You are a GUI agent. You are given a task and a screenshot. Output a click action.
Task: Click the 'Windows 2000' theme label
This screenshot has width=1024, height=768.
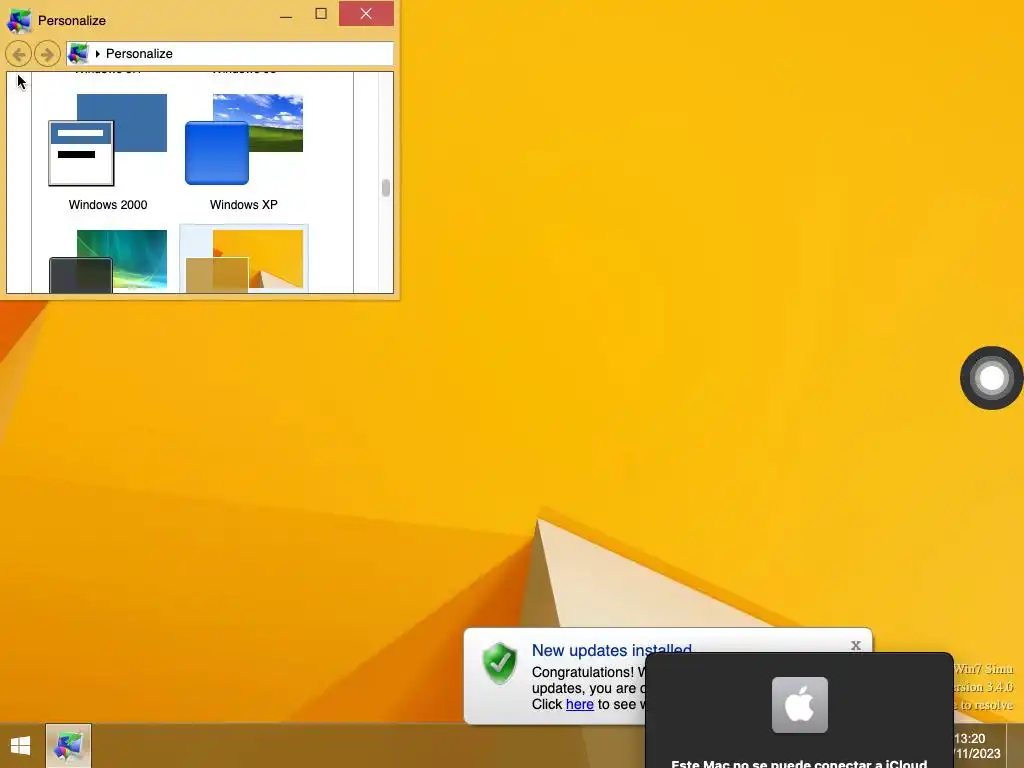(x=108, y=205)
